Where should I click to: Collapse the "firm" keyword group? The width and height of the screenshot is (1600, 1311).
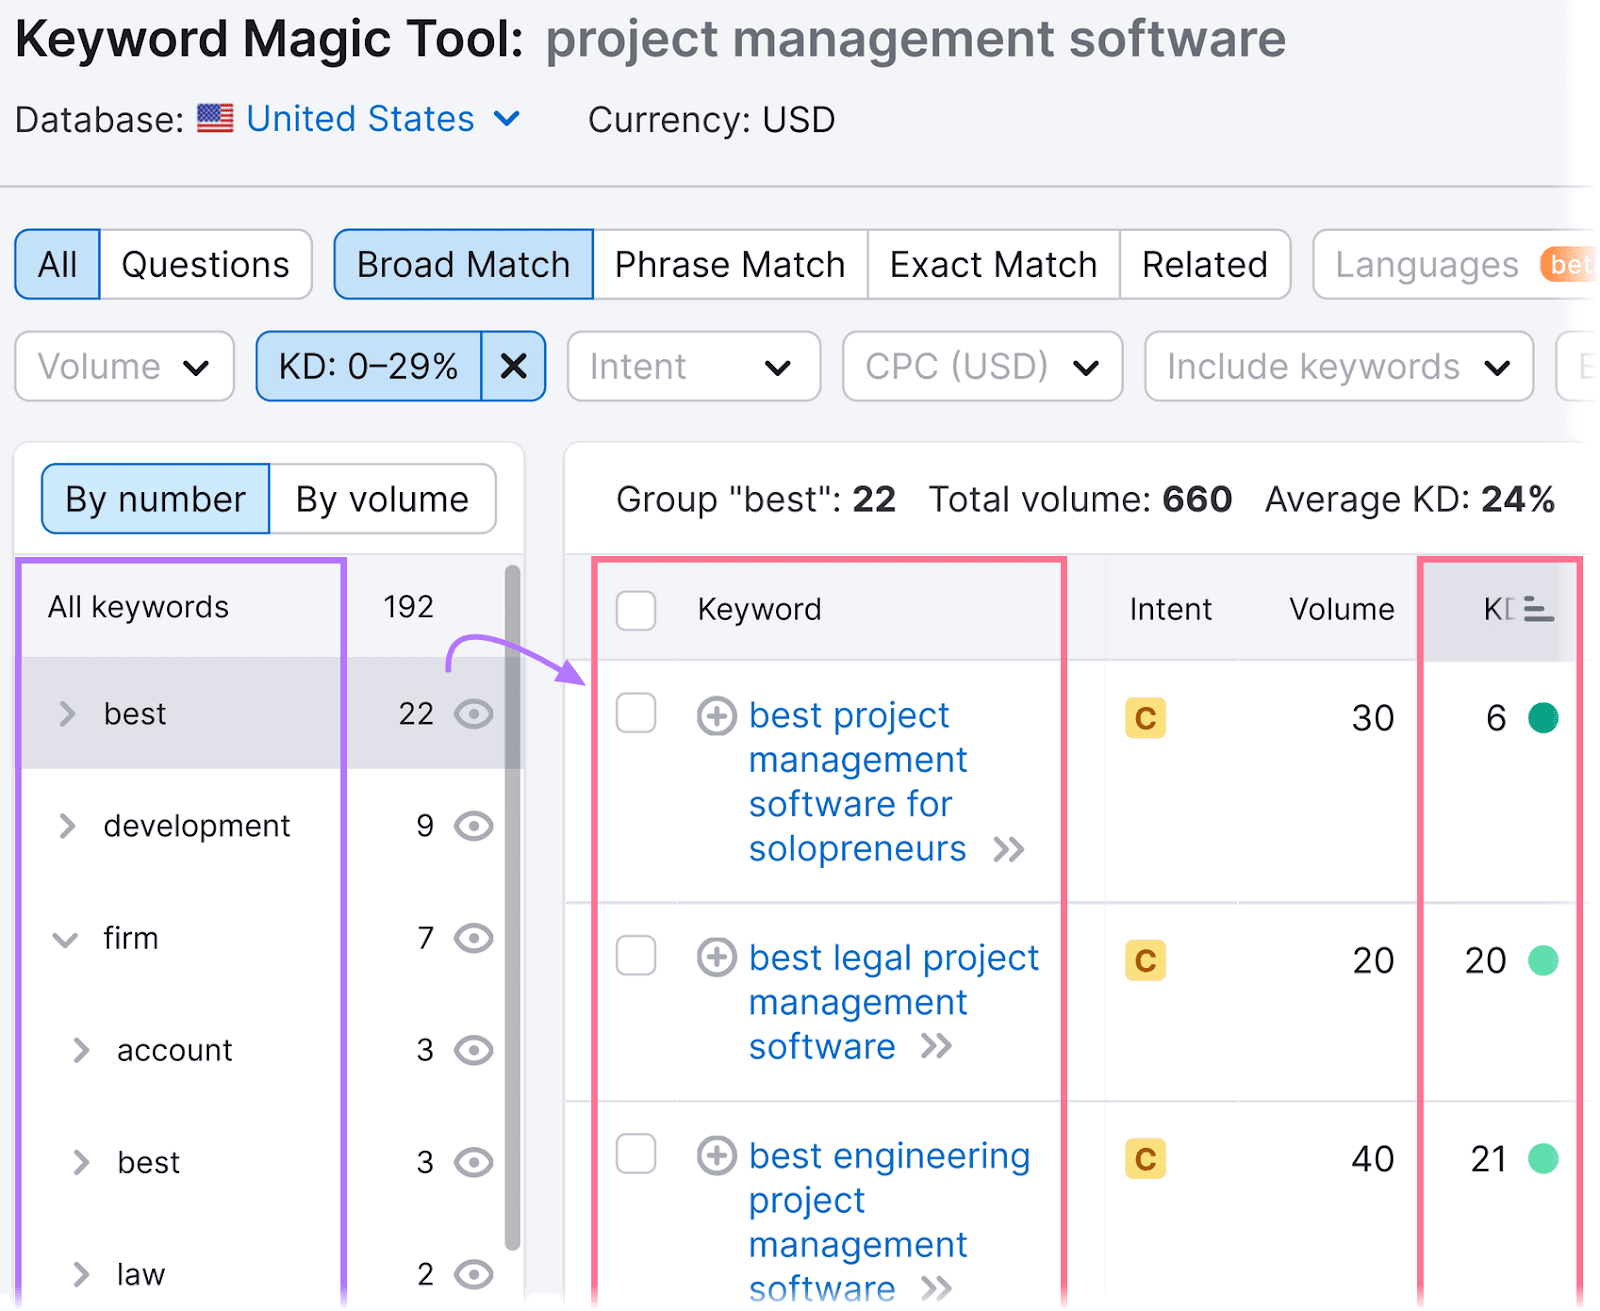(x=65, y=939)
